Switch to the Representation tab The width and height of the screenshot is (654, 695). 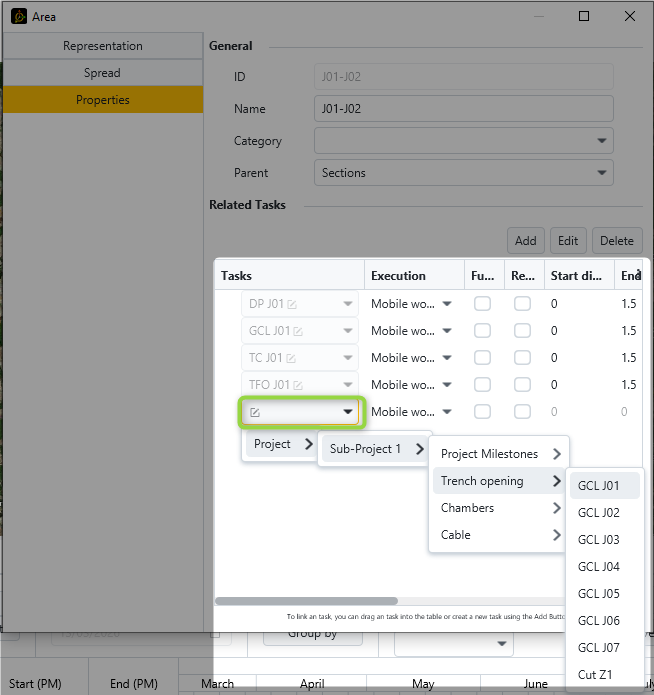[x=103, y=46]
